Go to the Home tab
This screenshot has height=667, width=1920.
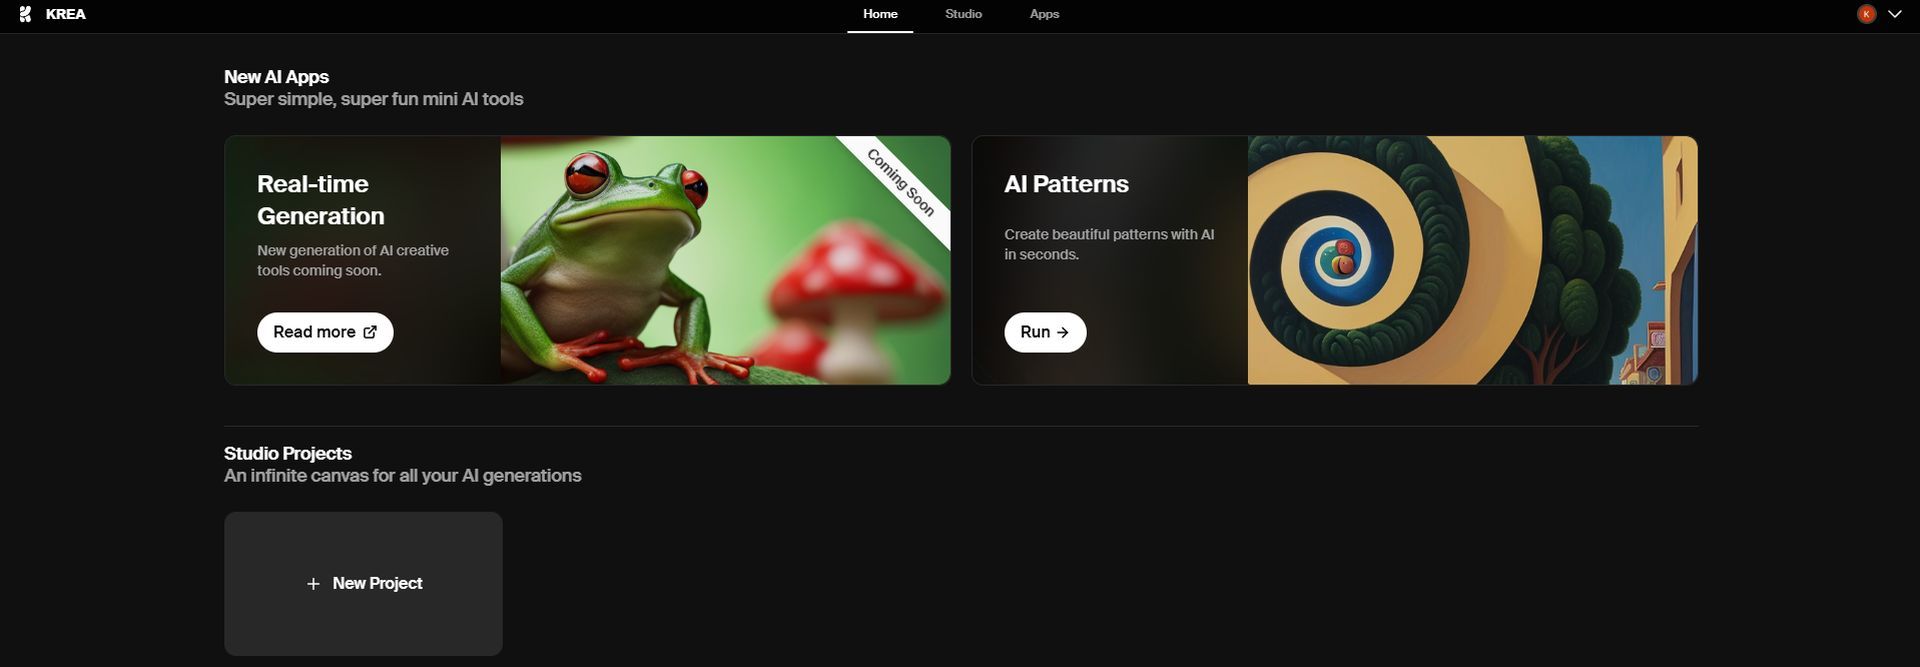[x=880, y=14]
